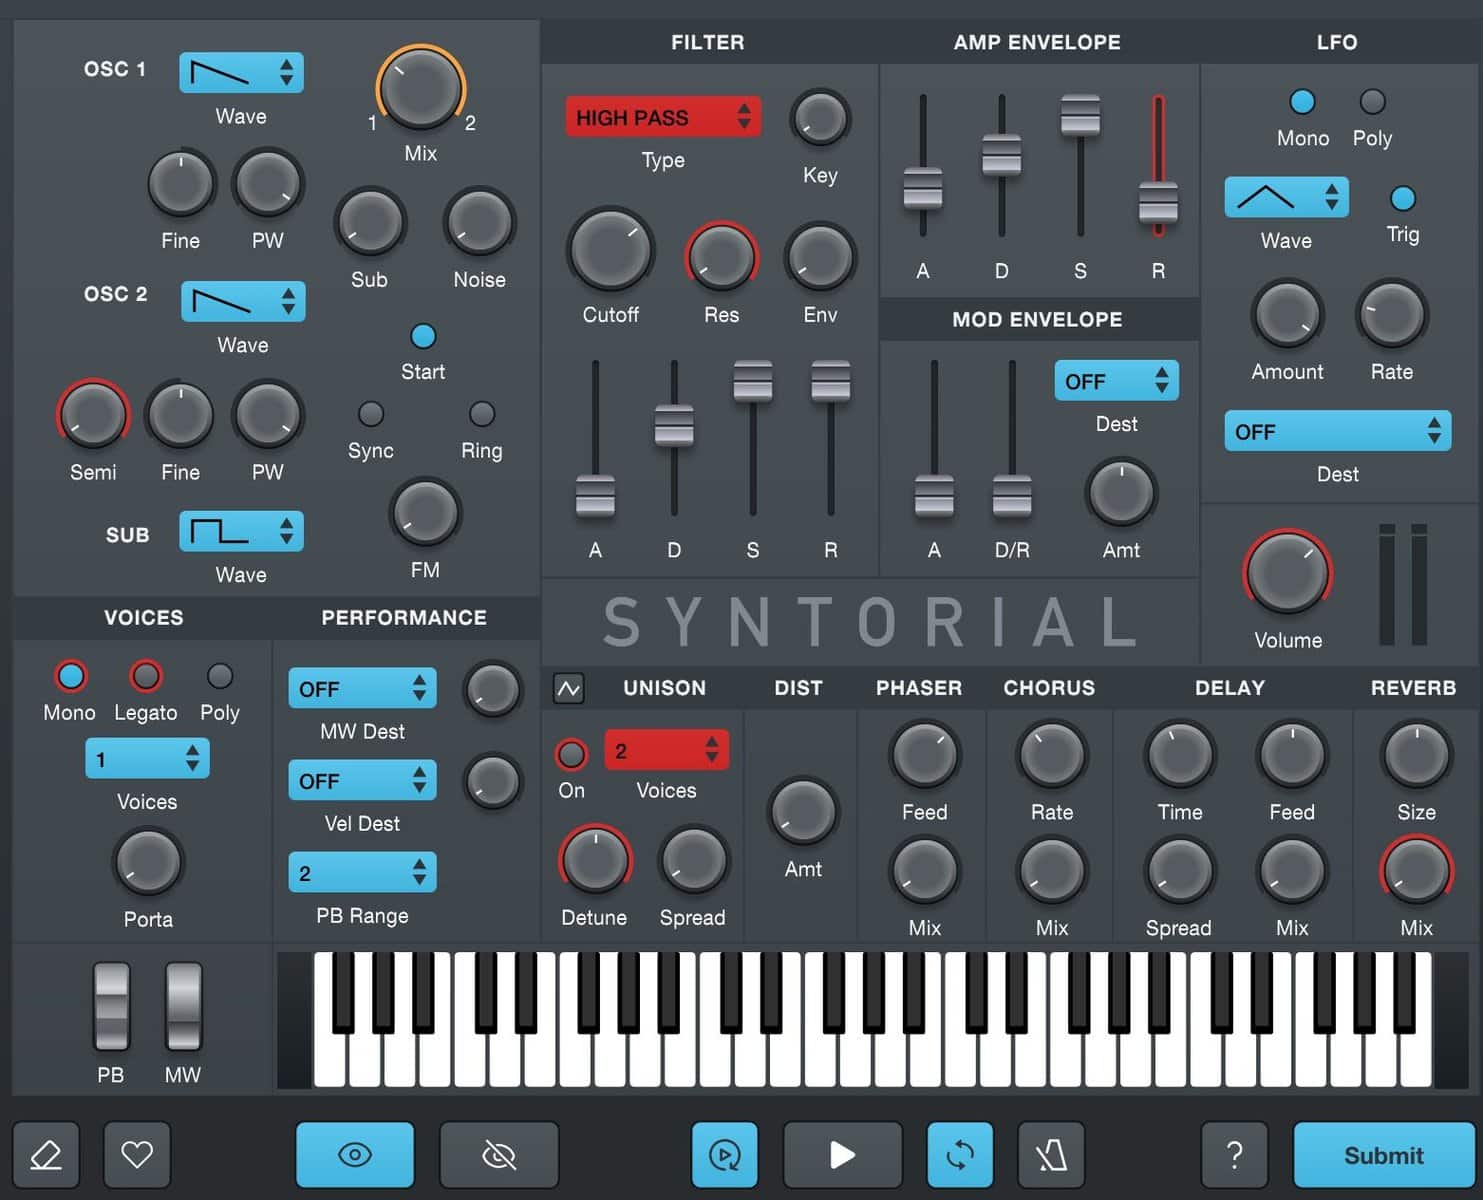Open the Voices count dropdown under Mono

click(147, 759)
